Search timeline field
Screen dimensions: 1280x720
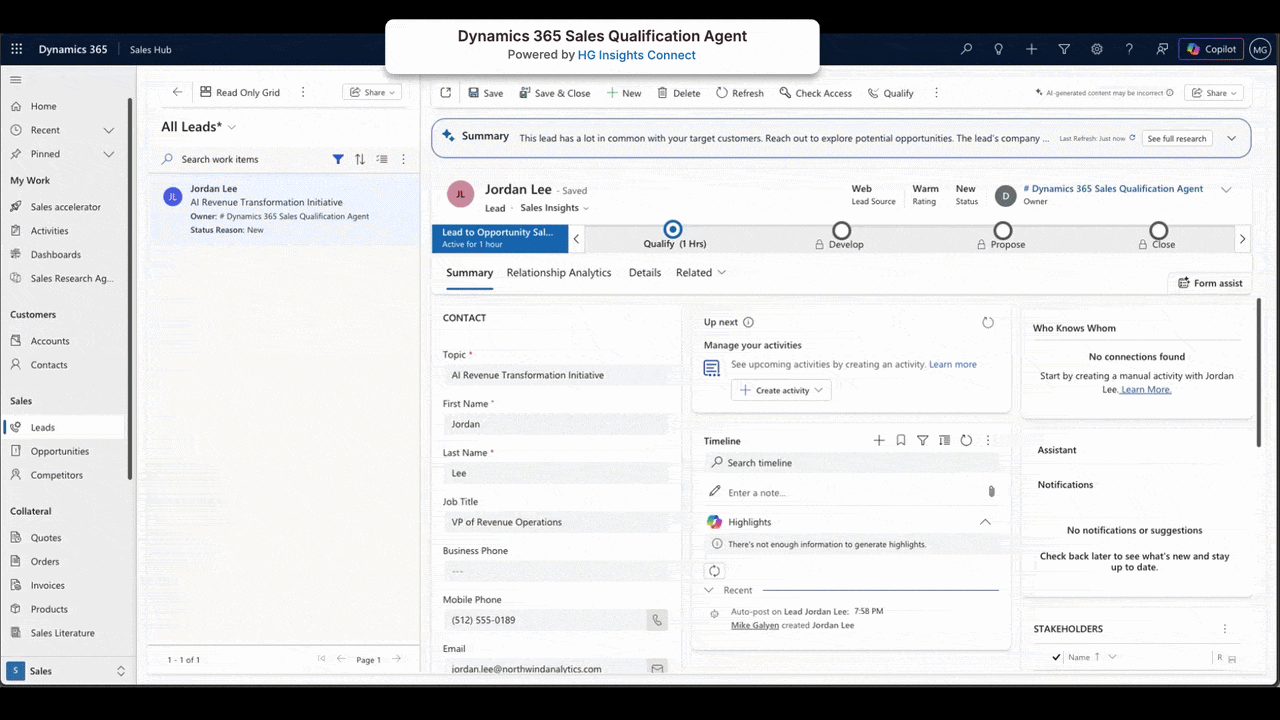(x=851, y=463)
